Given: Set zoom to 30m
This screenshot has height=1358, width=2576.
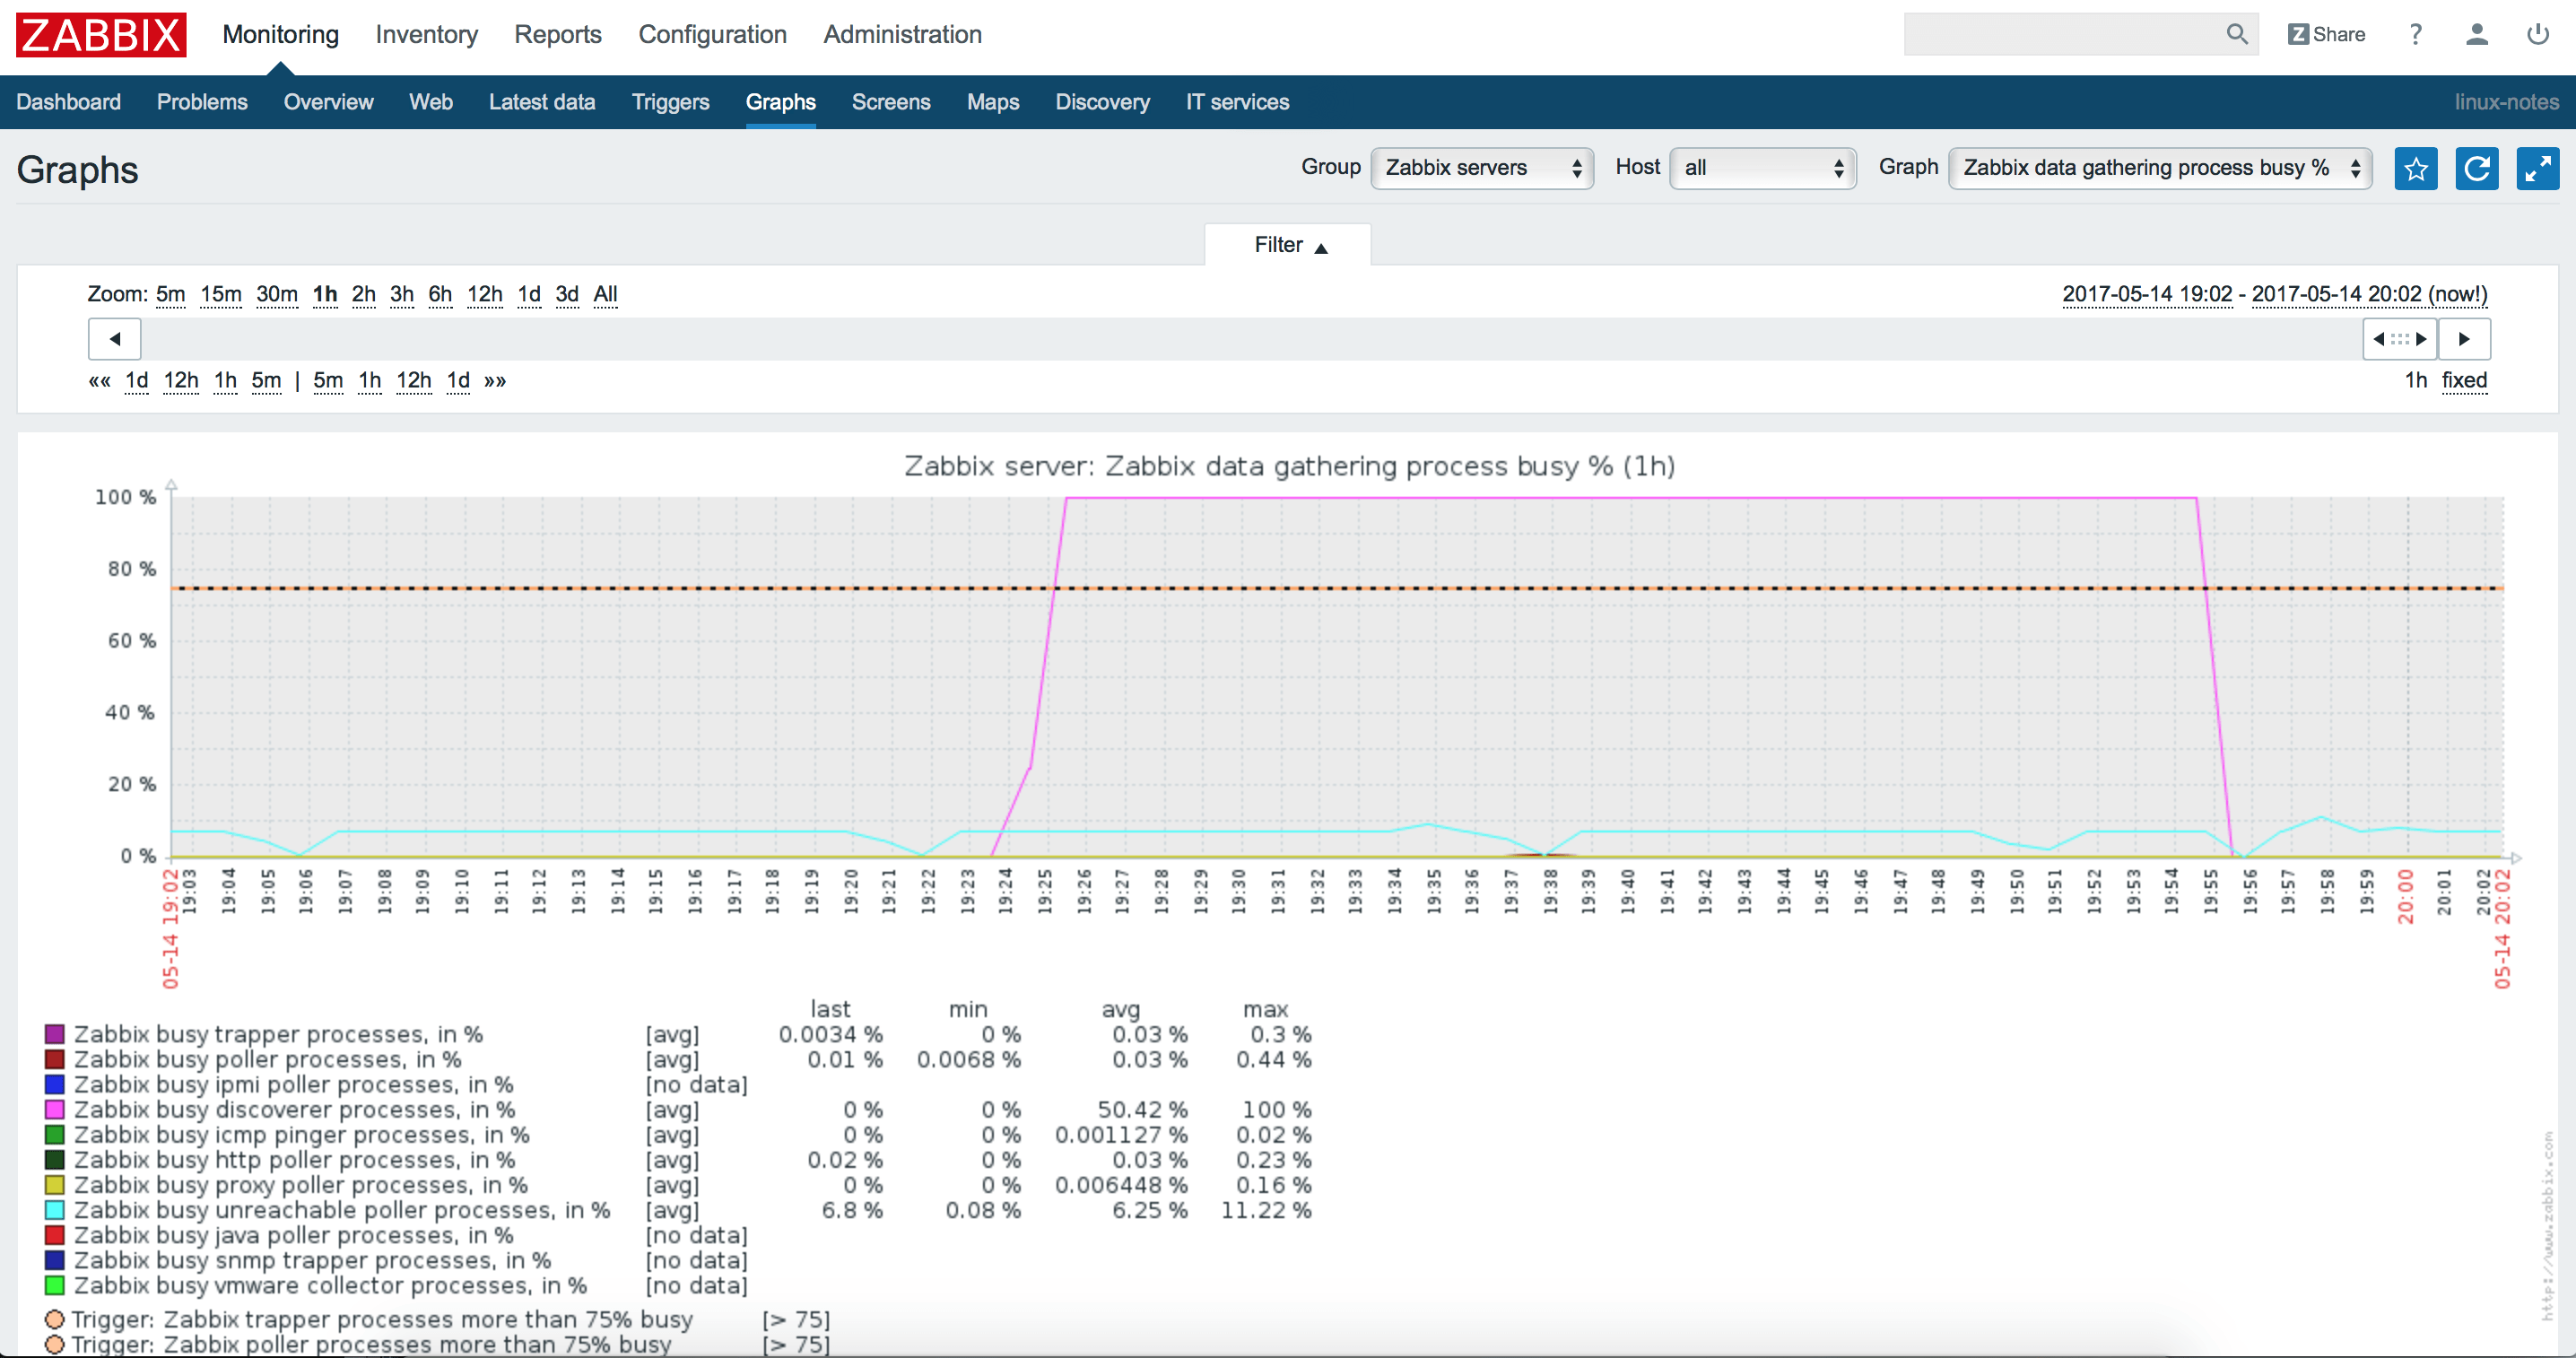Looking at the screenshot, I should point(277,294).
